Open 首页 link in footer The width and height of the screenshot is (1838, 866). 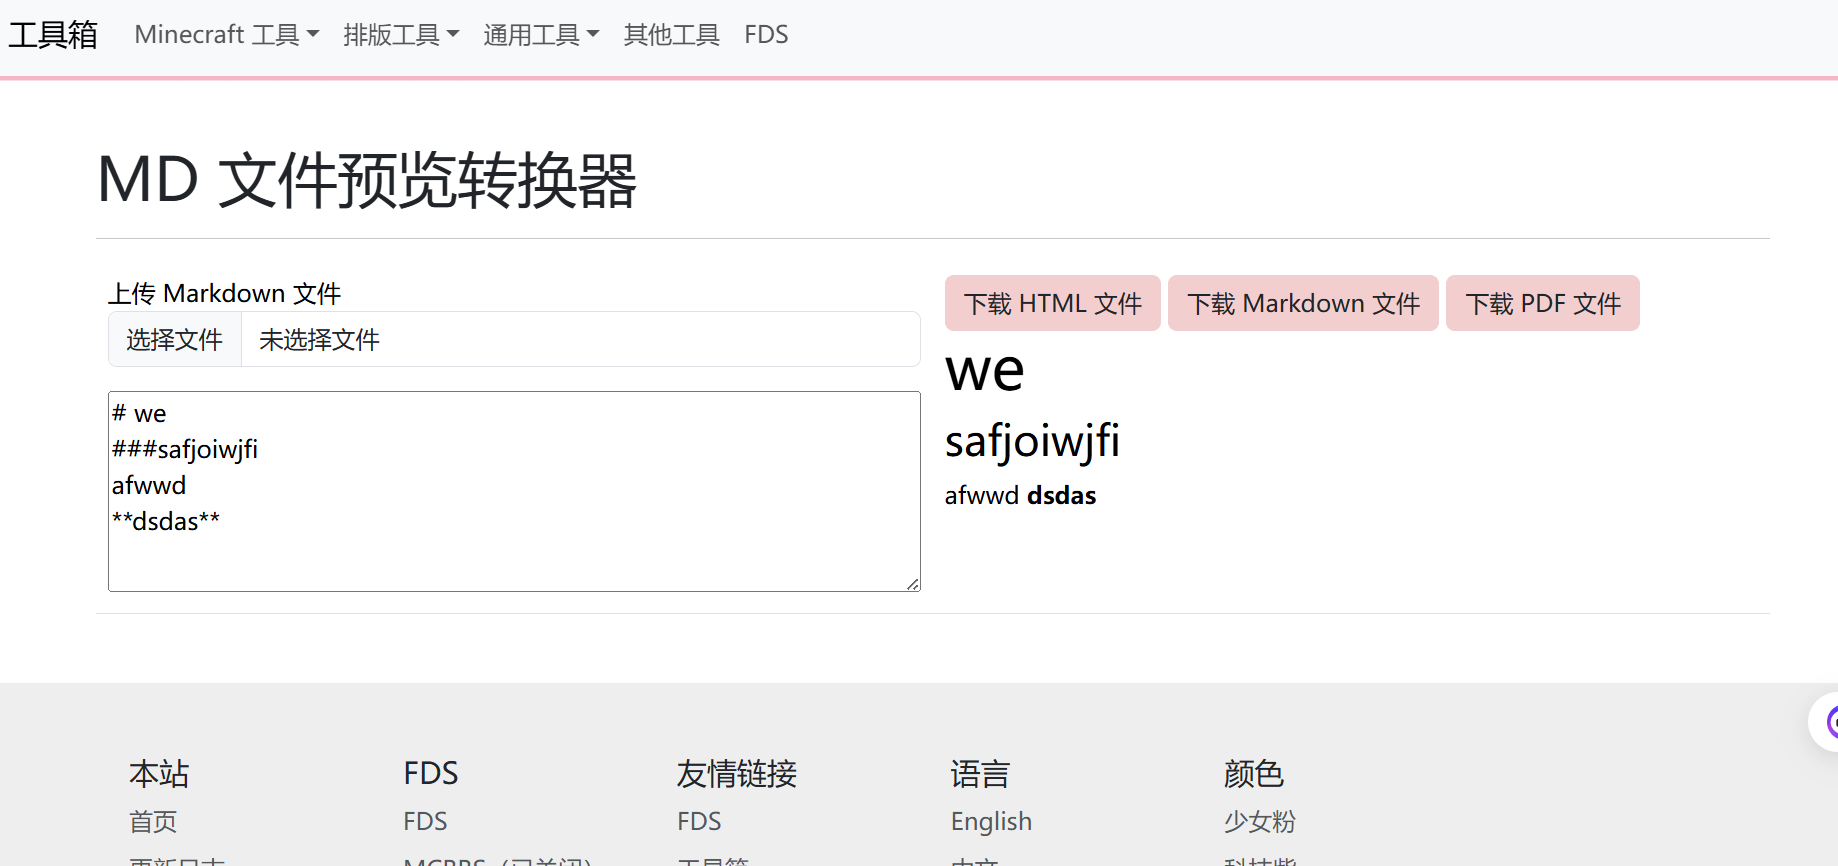[x=153, y=822]
